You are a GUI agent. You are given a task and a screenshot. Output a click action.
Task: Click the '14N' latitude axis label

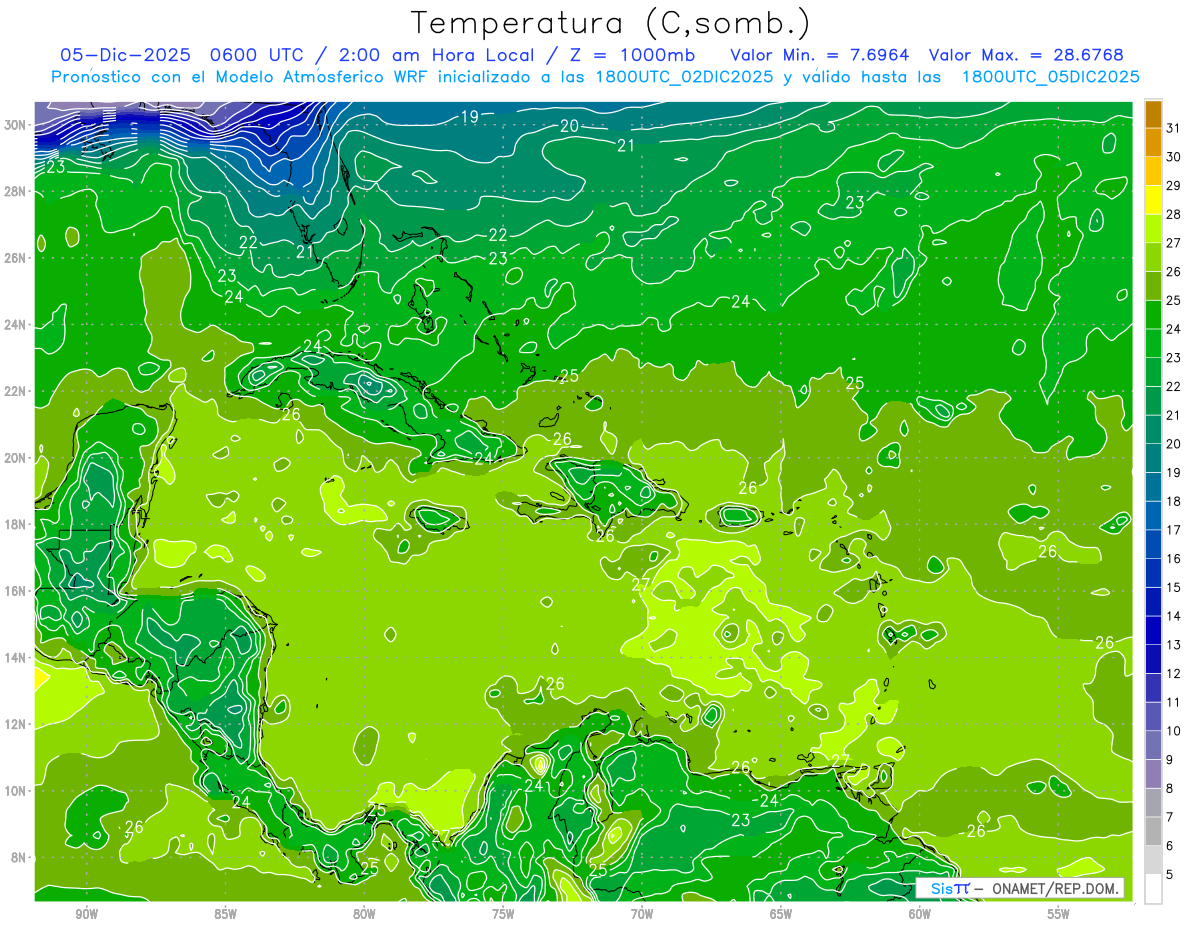pyautogui.click(x=16, y=658)
